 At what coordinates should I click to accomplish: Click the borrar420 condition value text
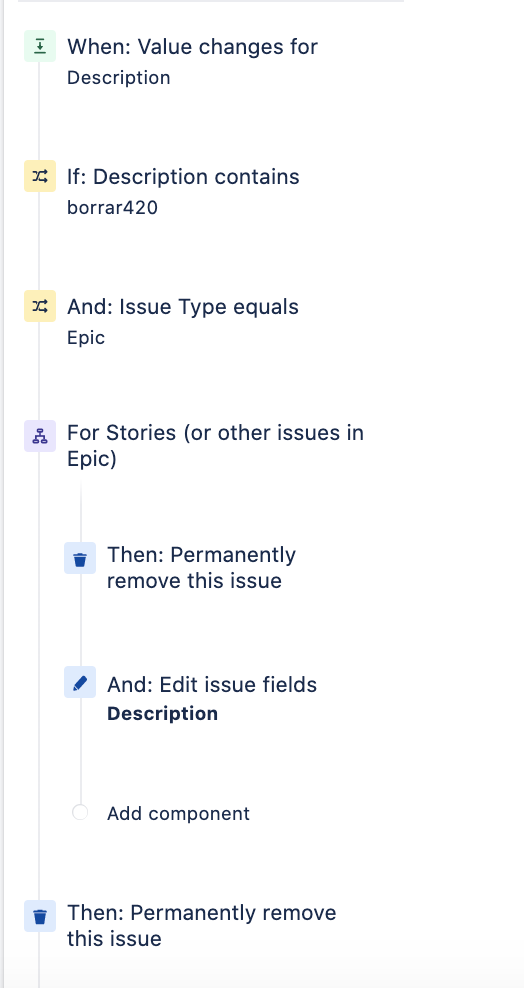pyautogui.click(x=112, y=207)
